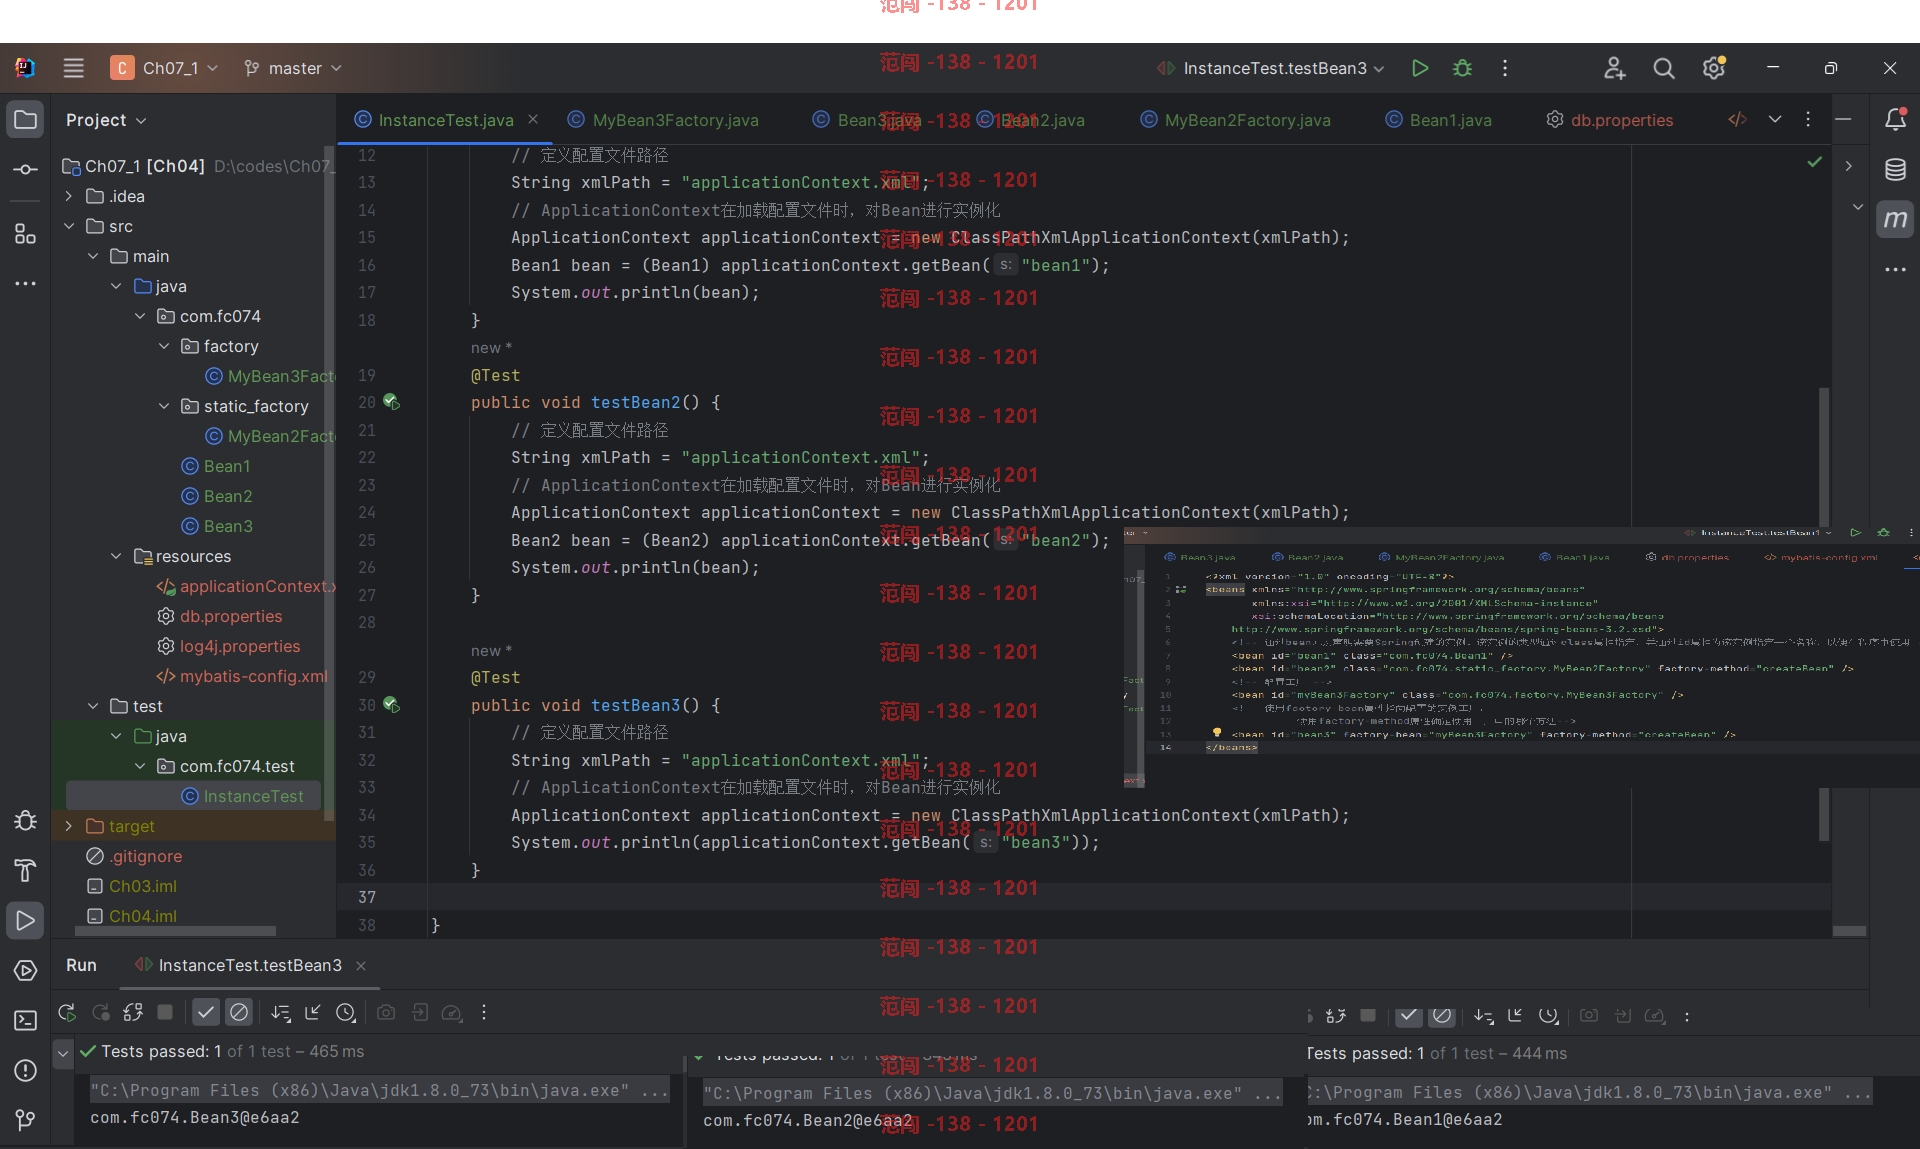This screenshot has height=1149, width=1920.
Task: Open test history clock icon
Action: pos(346,1013)
